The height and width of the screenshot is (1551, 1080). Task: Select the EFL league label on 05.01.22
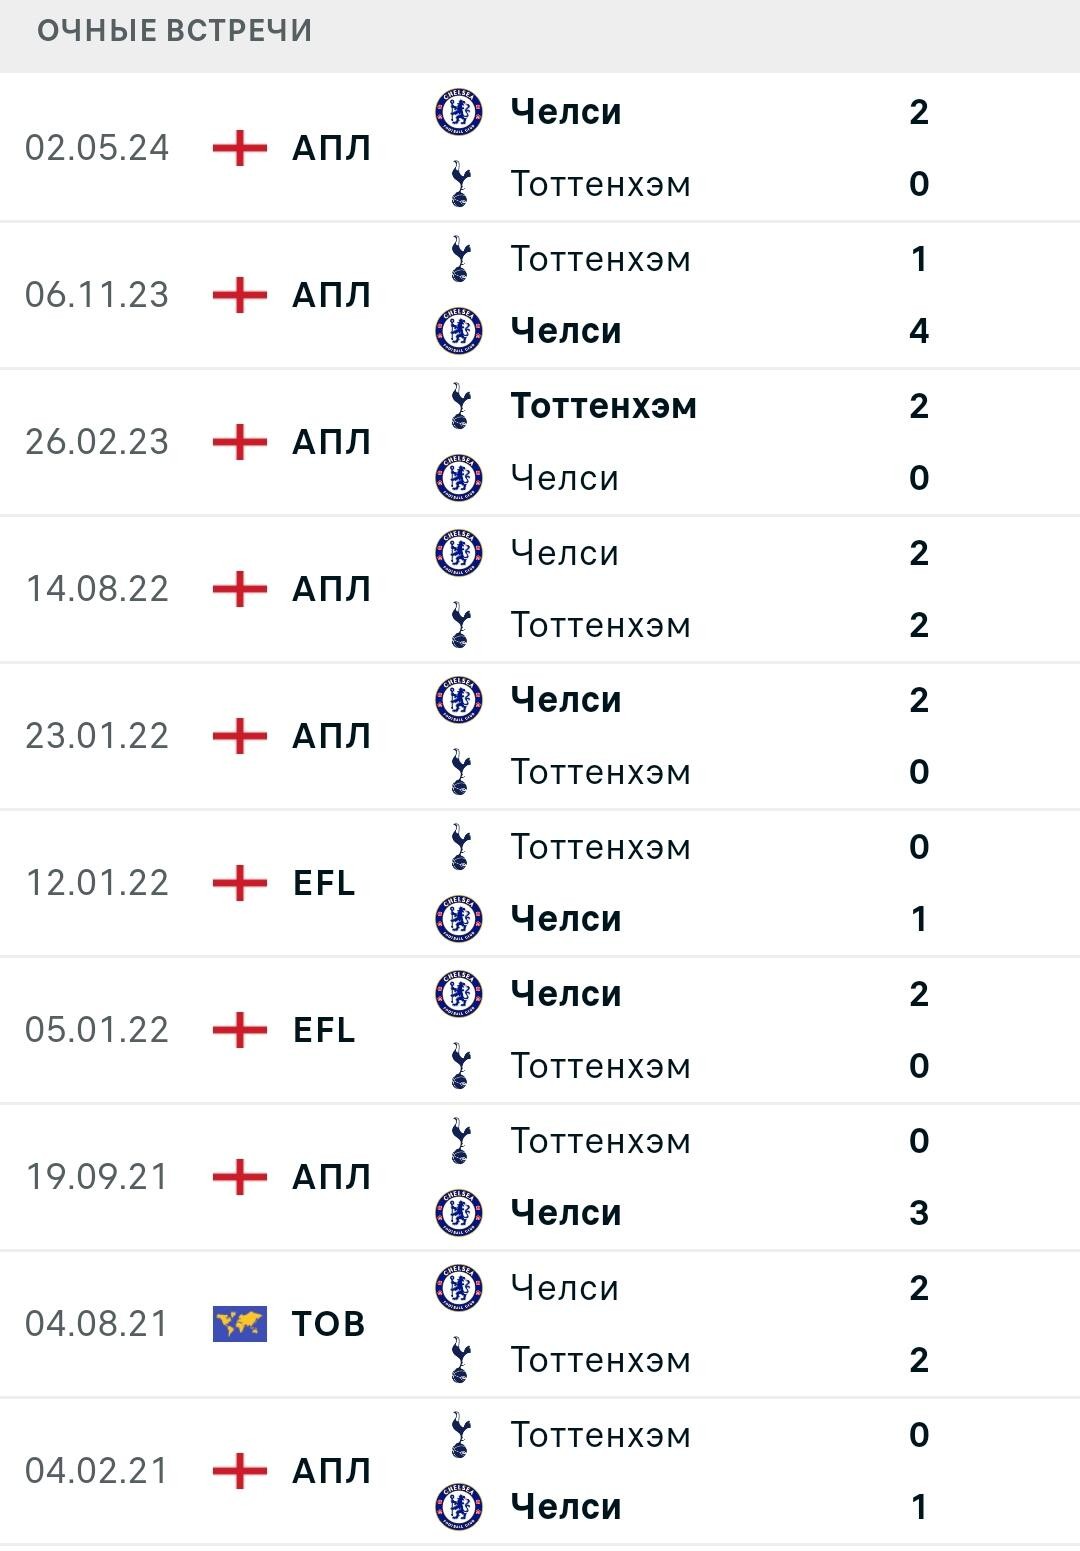[x=324, y=1030]
